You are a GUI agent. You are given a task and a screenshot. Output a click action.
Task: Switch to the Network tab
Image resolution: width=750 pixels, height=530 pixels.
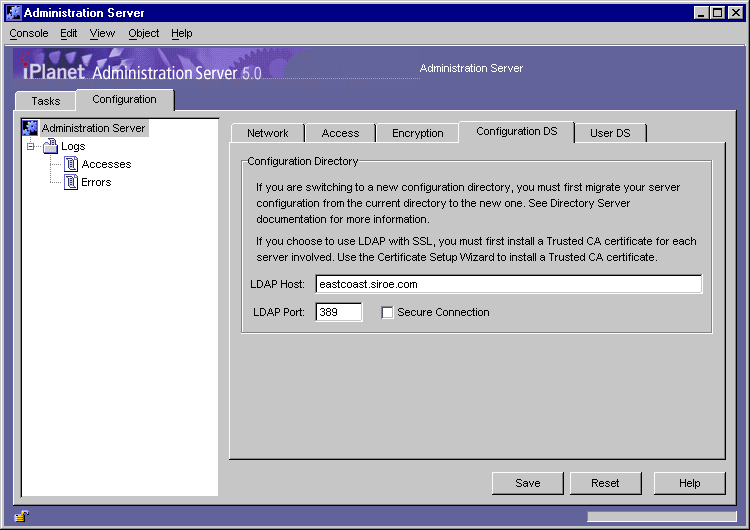(x=267, y=133)
